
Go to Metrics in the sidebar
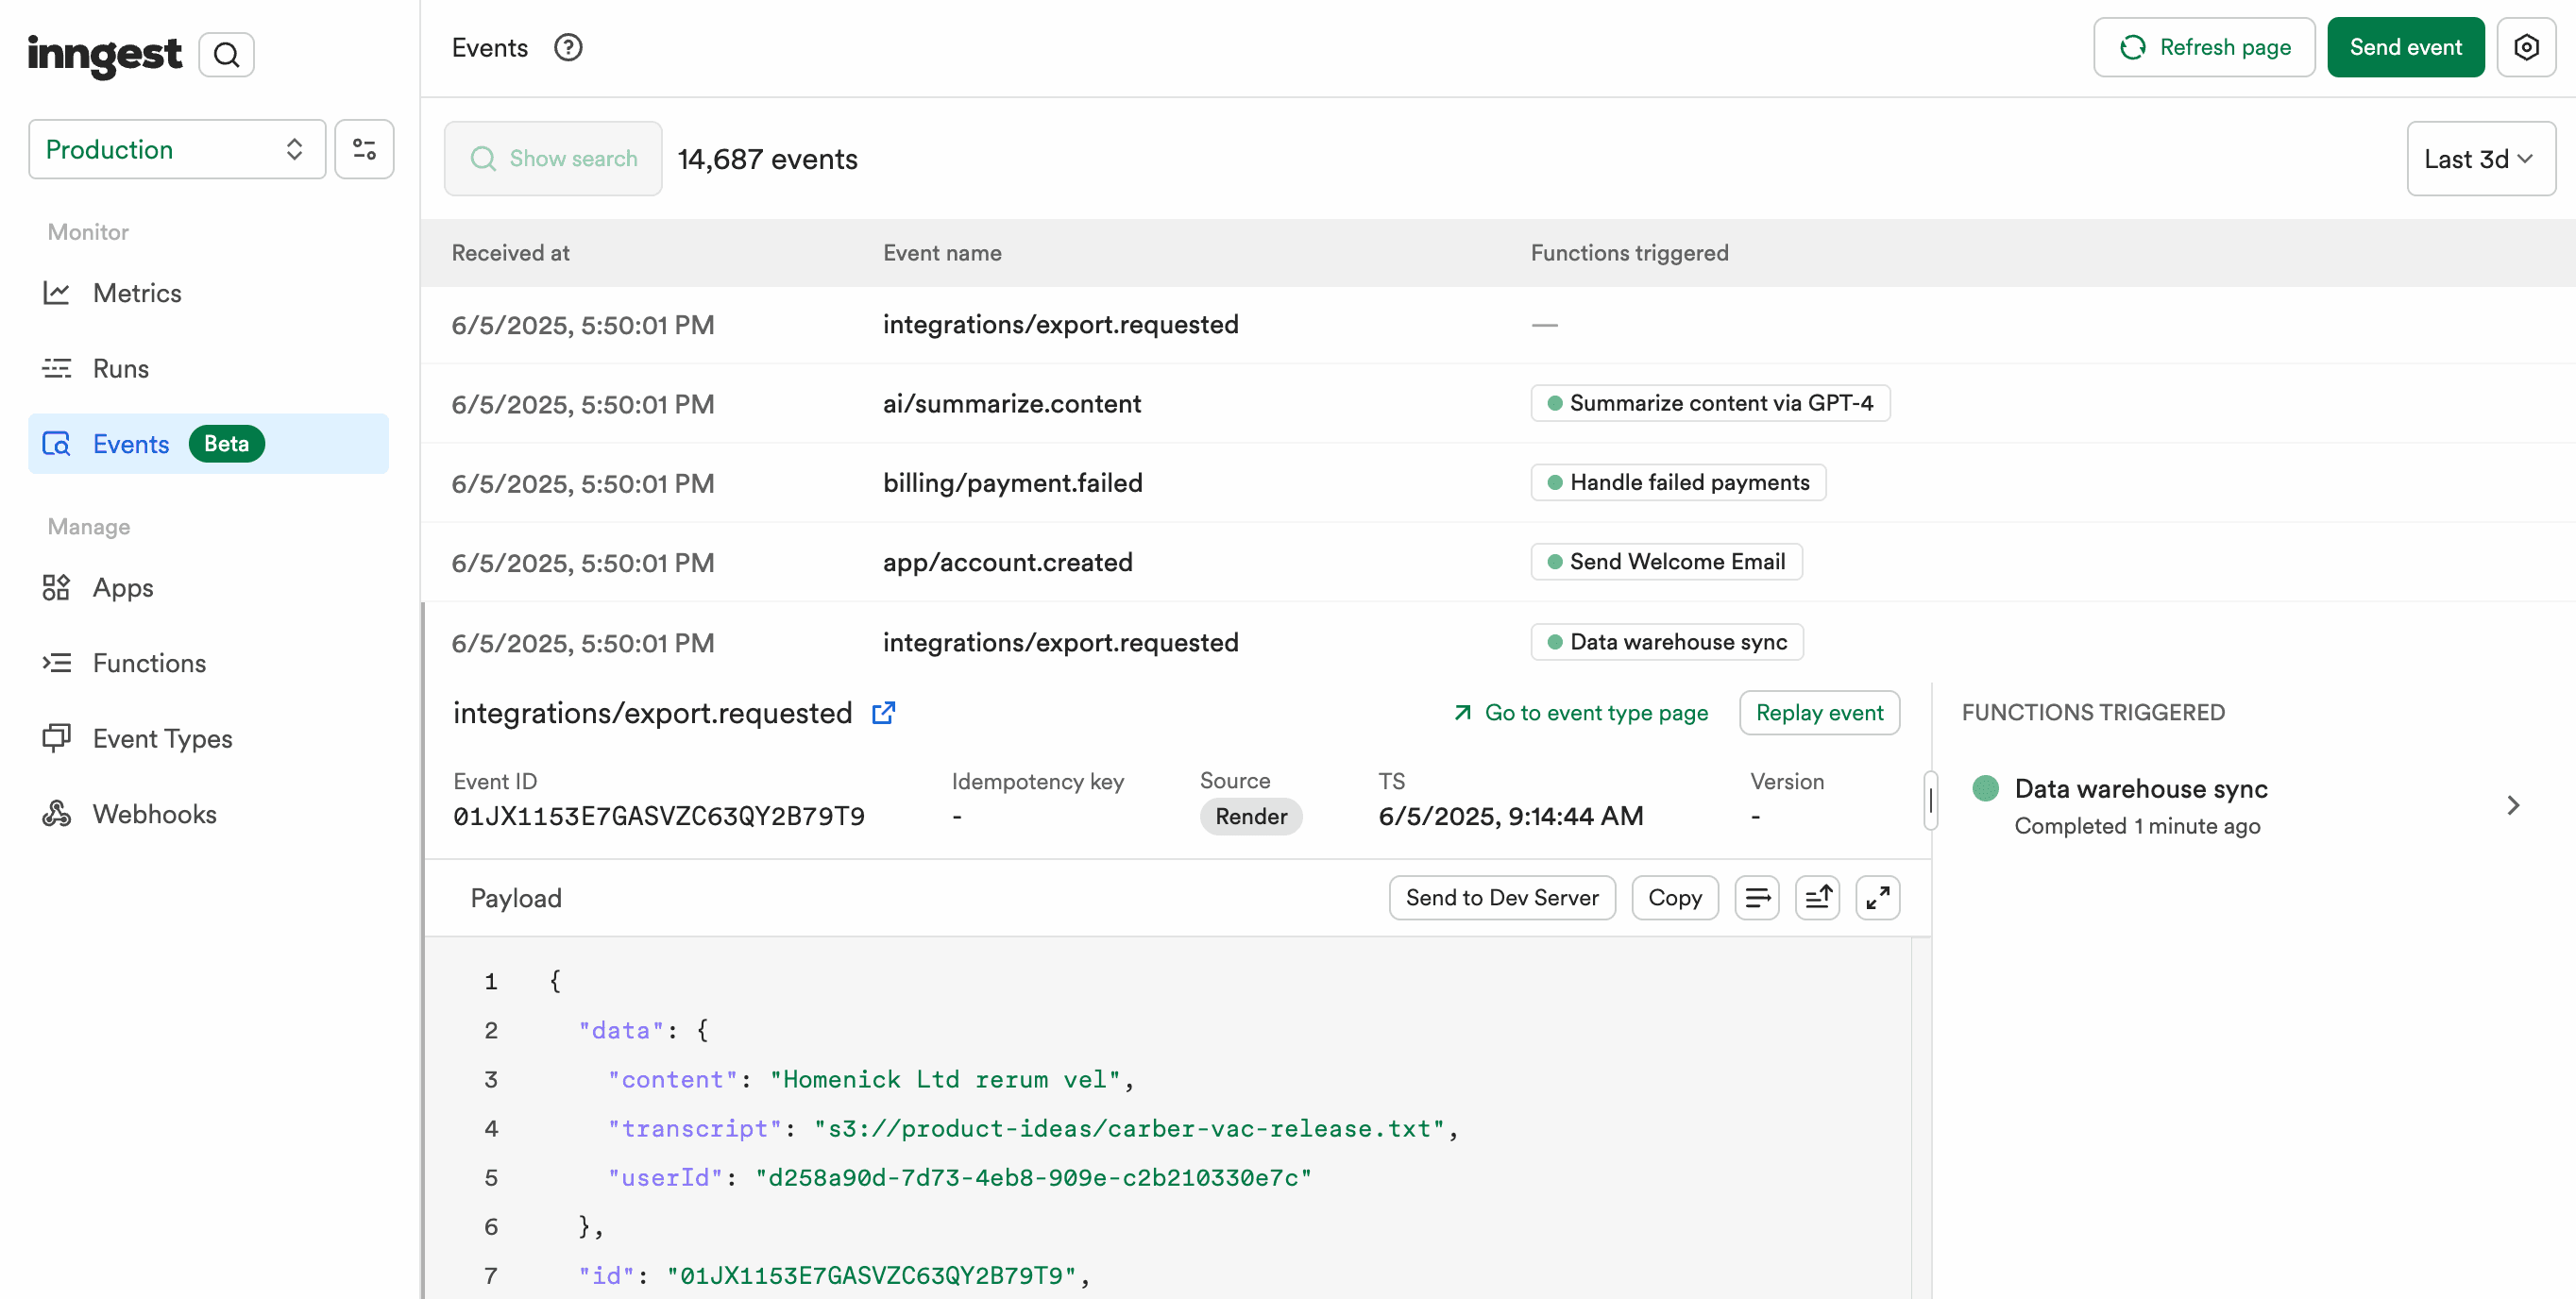click(137, 293)
